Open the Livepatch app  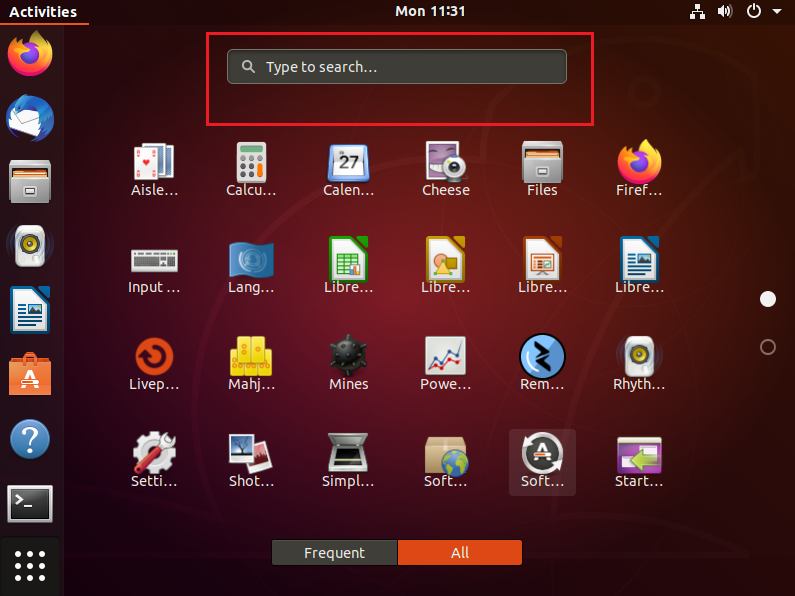point(154,362)
